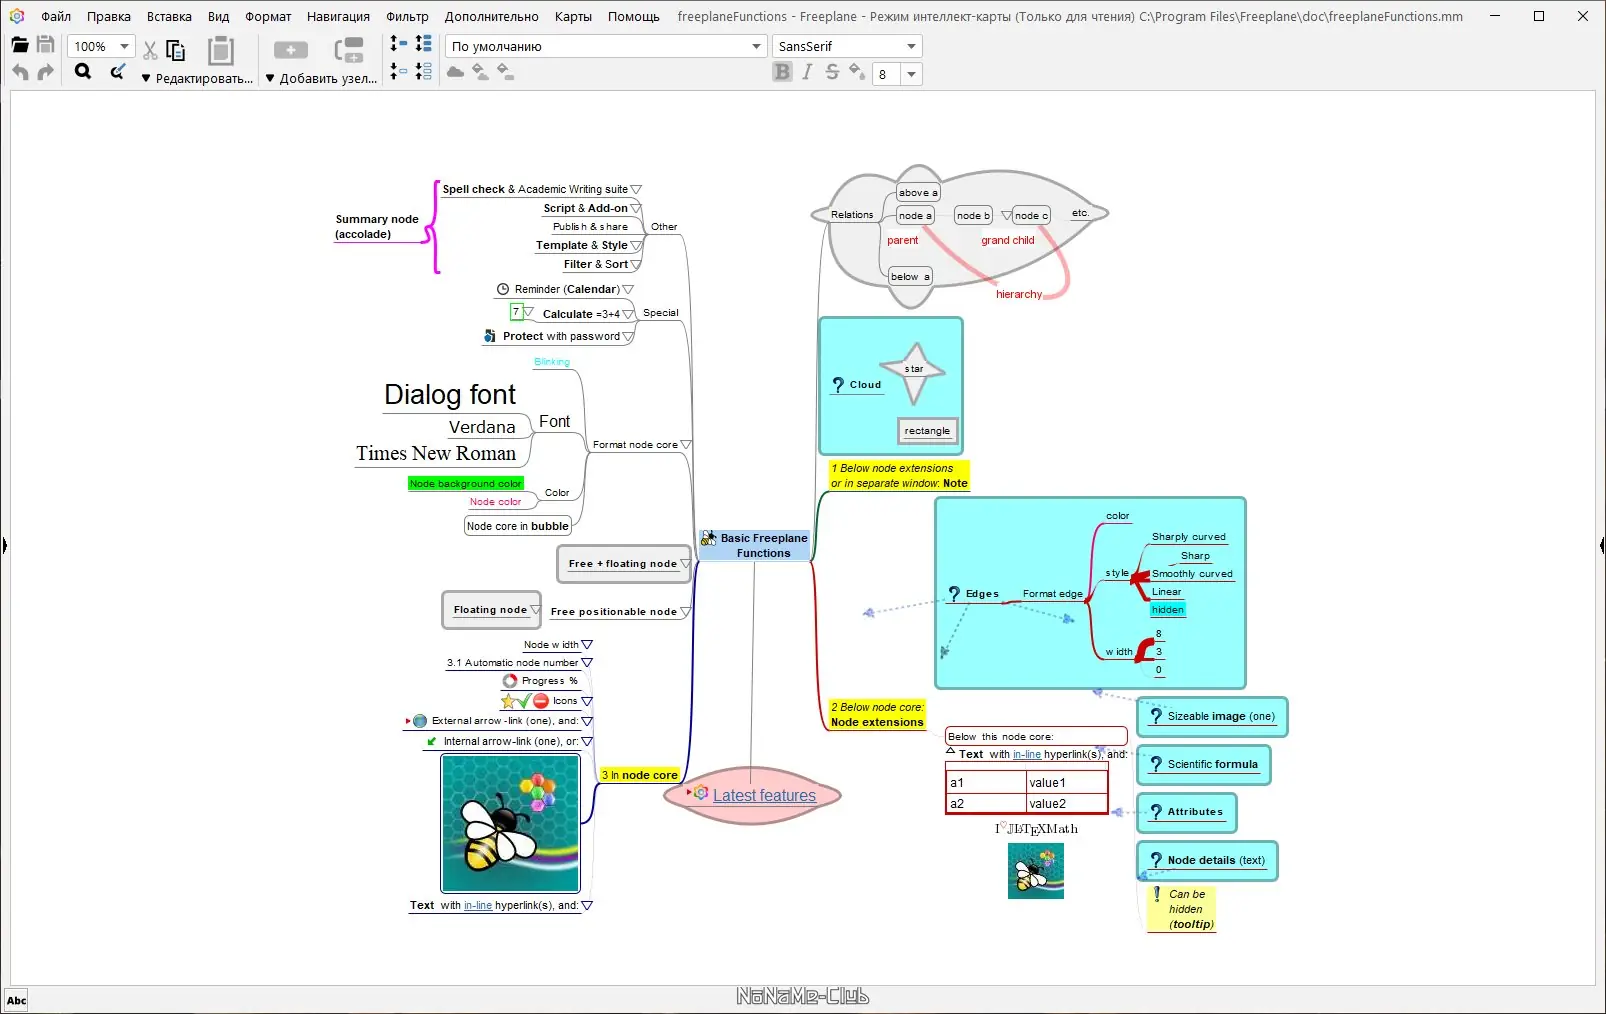
Task: Click the cut scissors icon
Action: click(150, 50)
